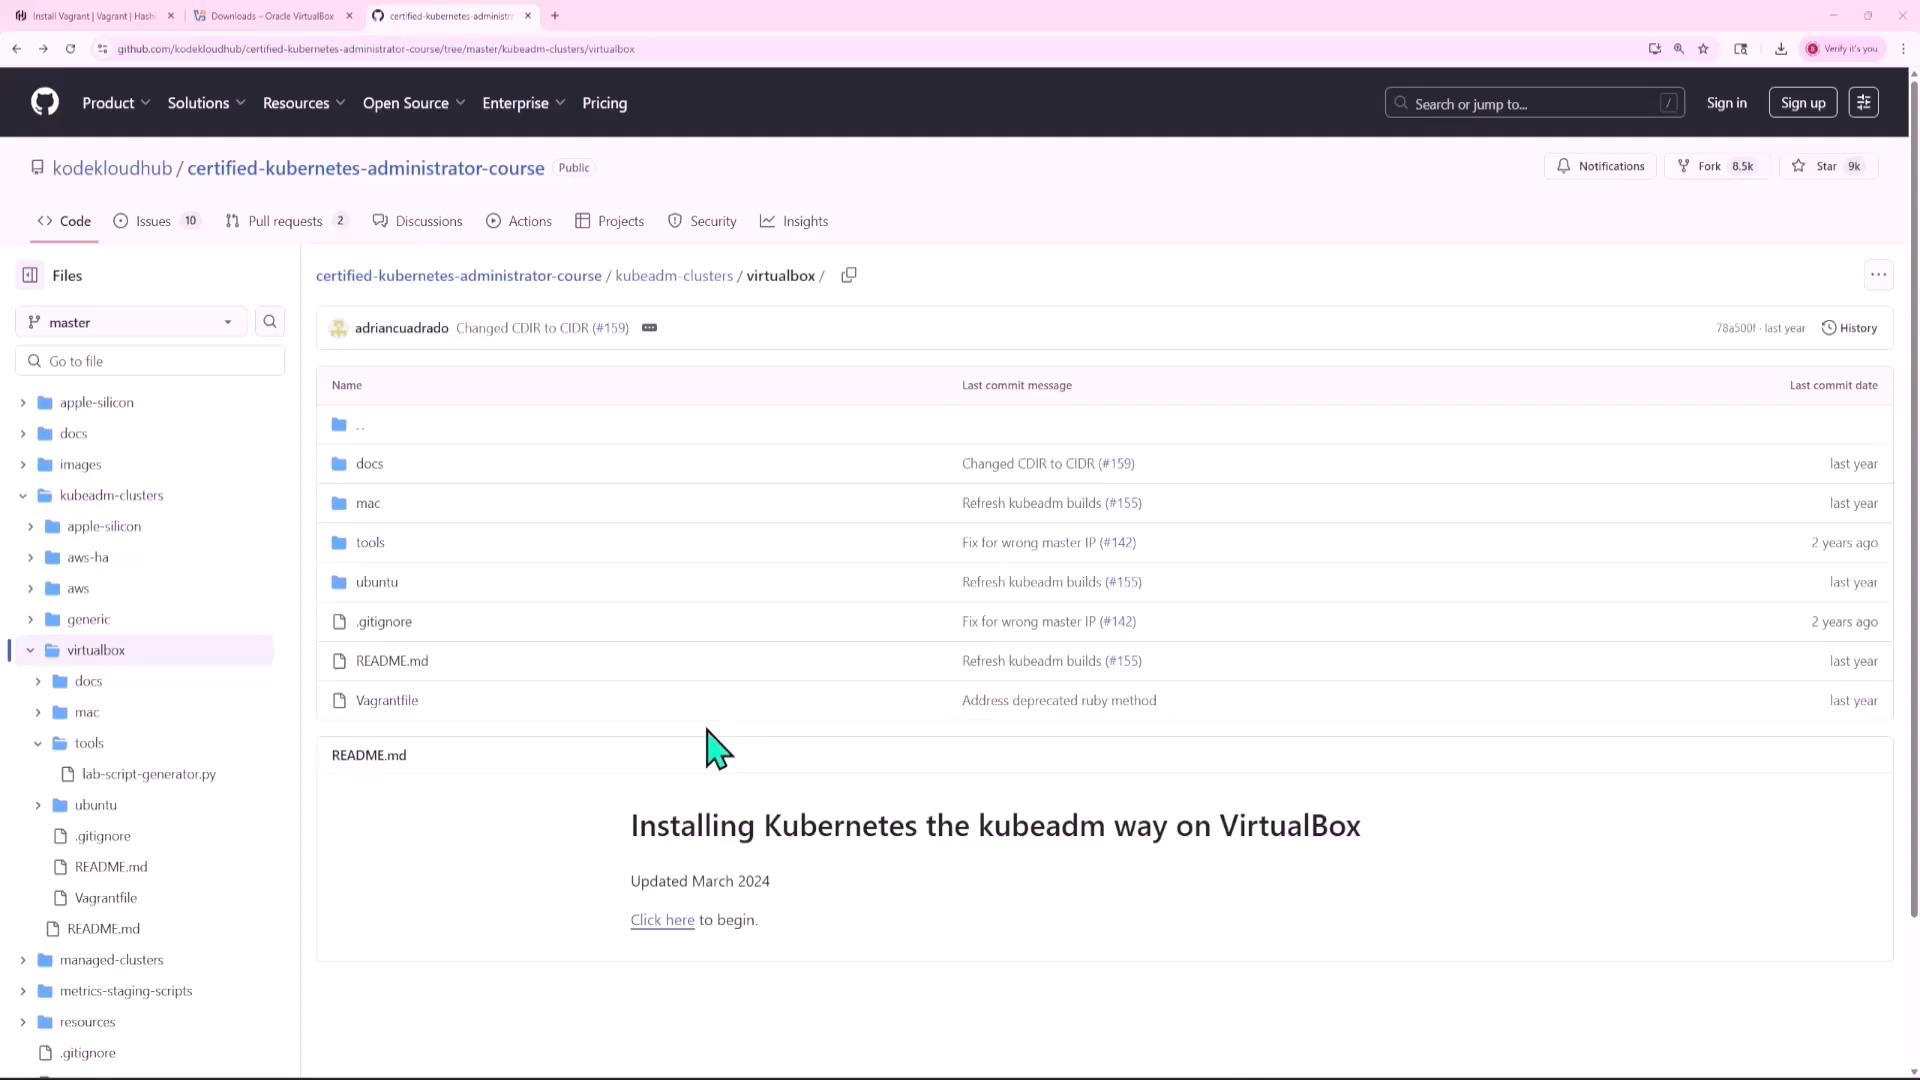Go to the Actions tab
Image resolution: width=1920 pixels, height=1080 pixels.
tap(519, 221)
